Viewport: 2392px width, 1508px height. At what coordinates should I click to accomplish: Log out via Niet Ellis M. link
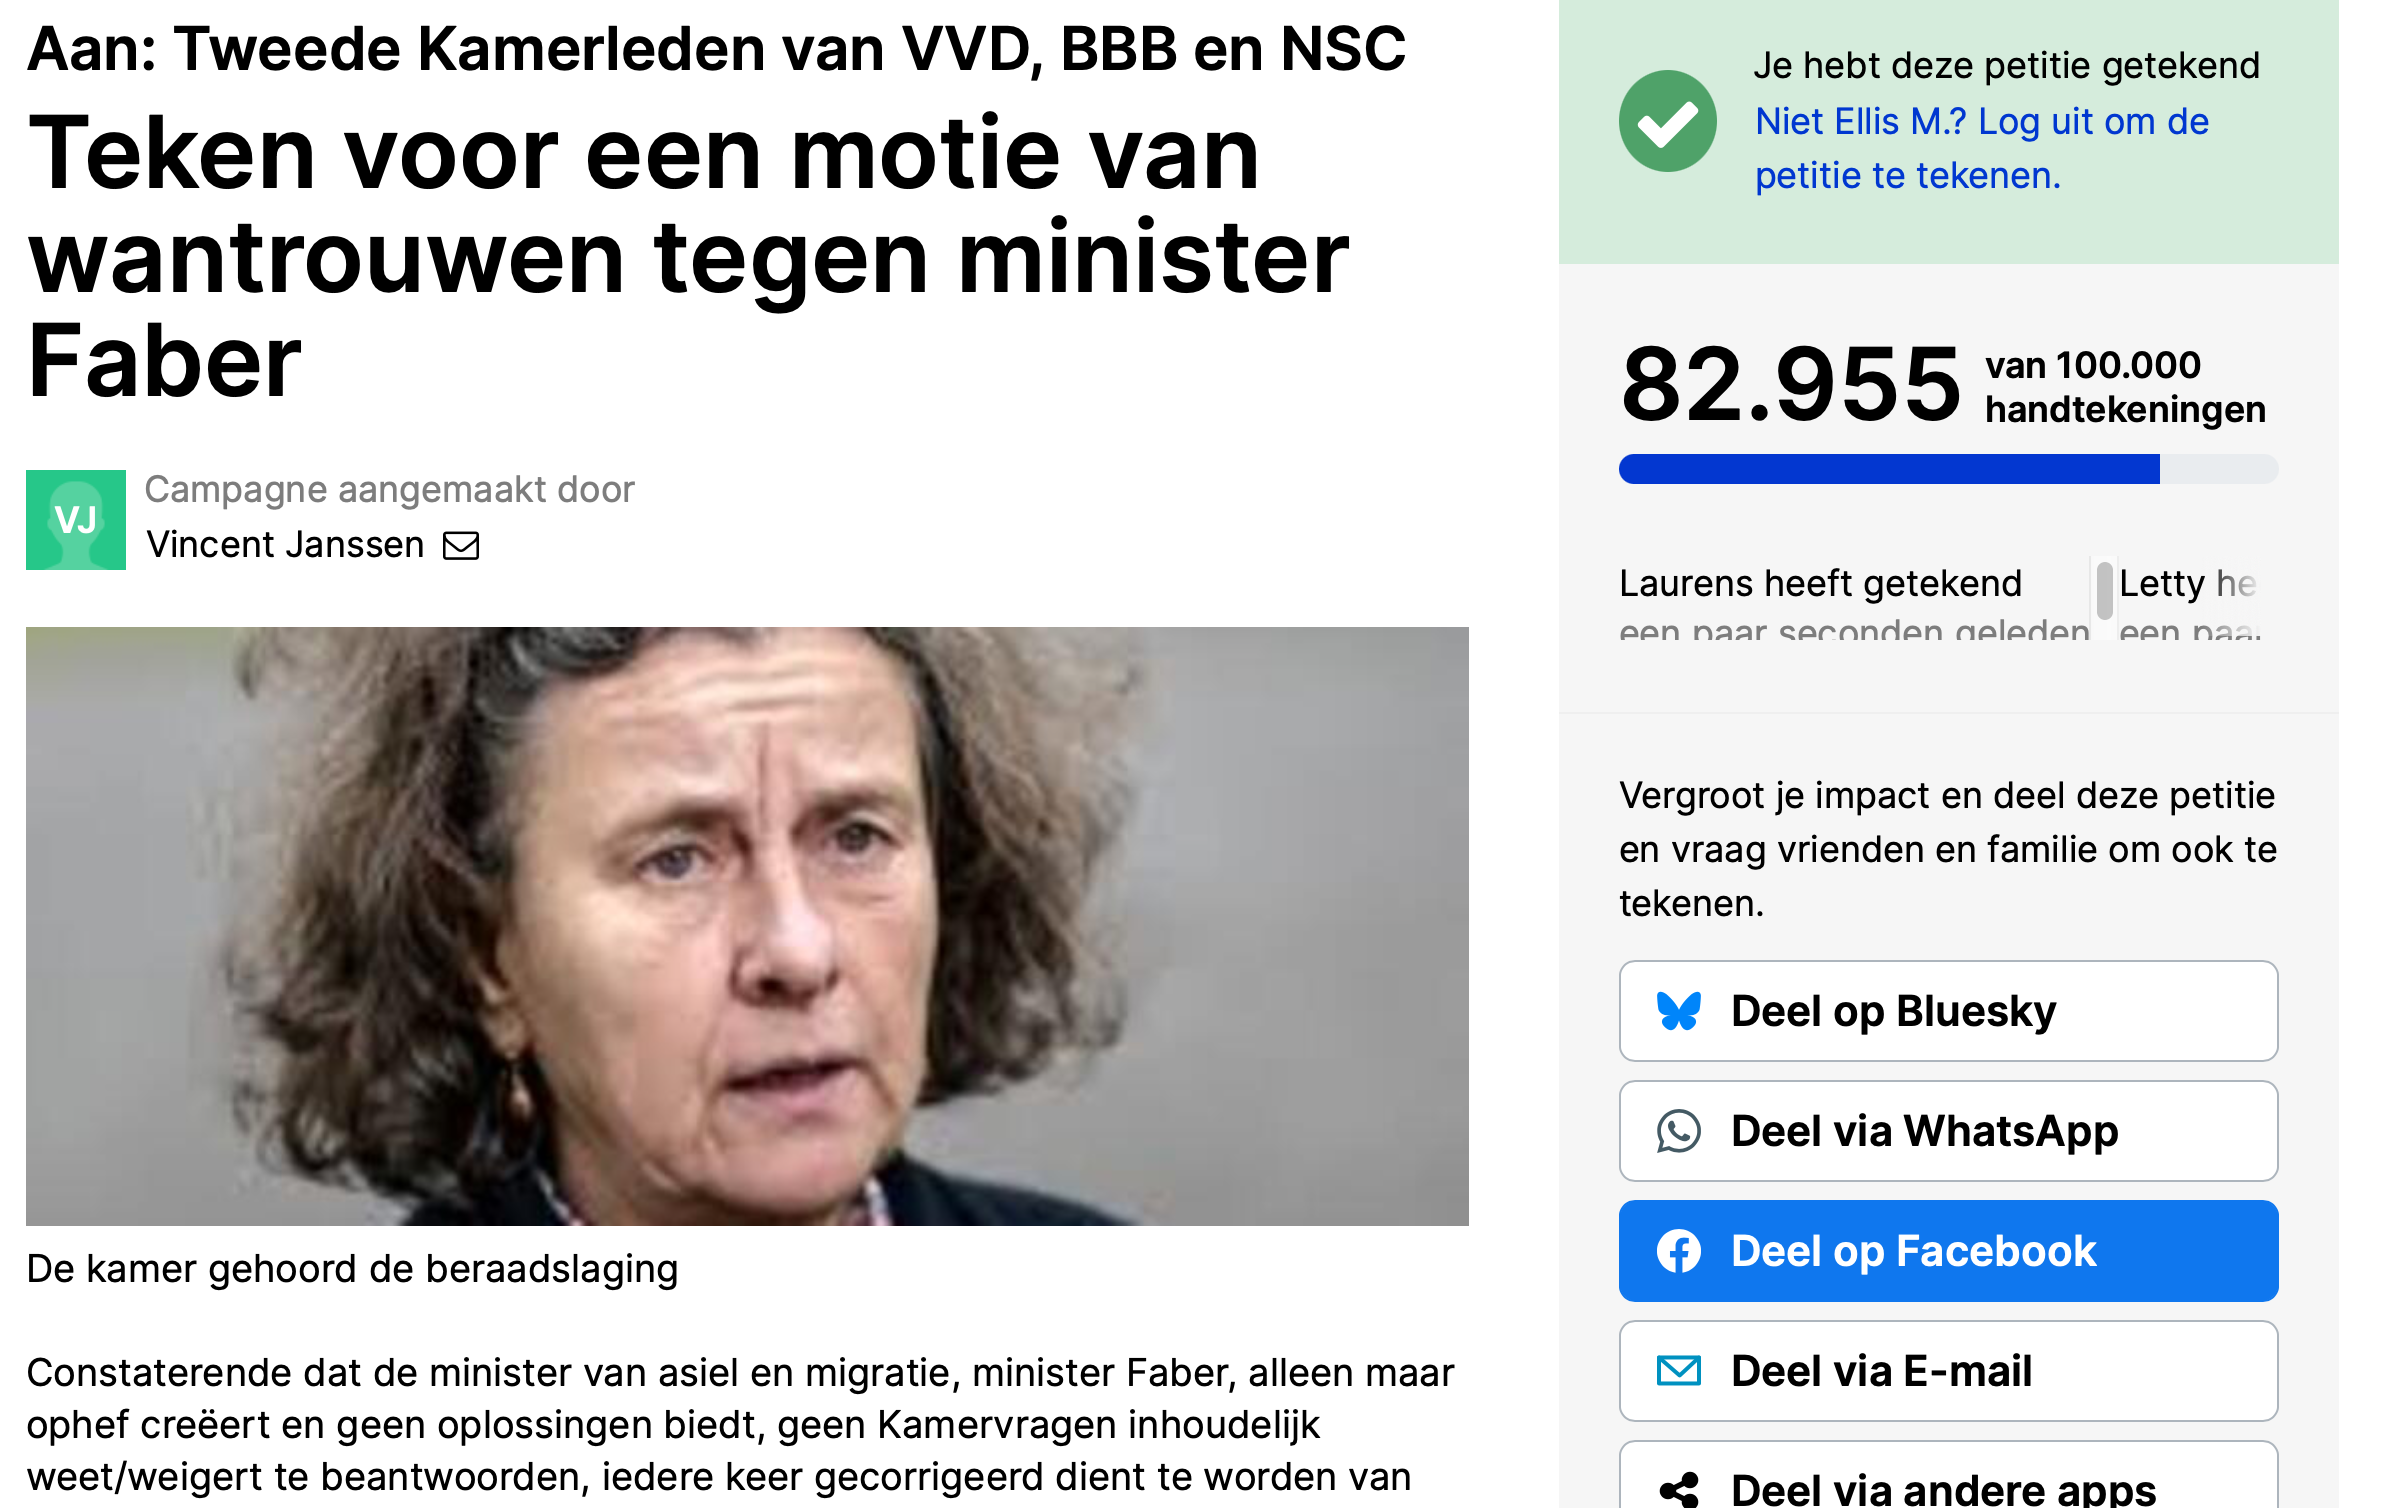click(x=1982, y=148)
